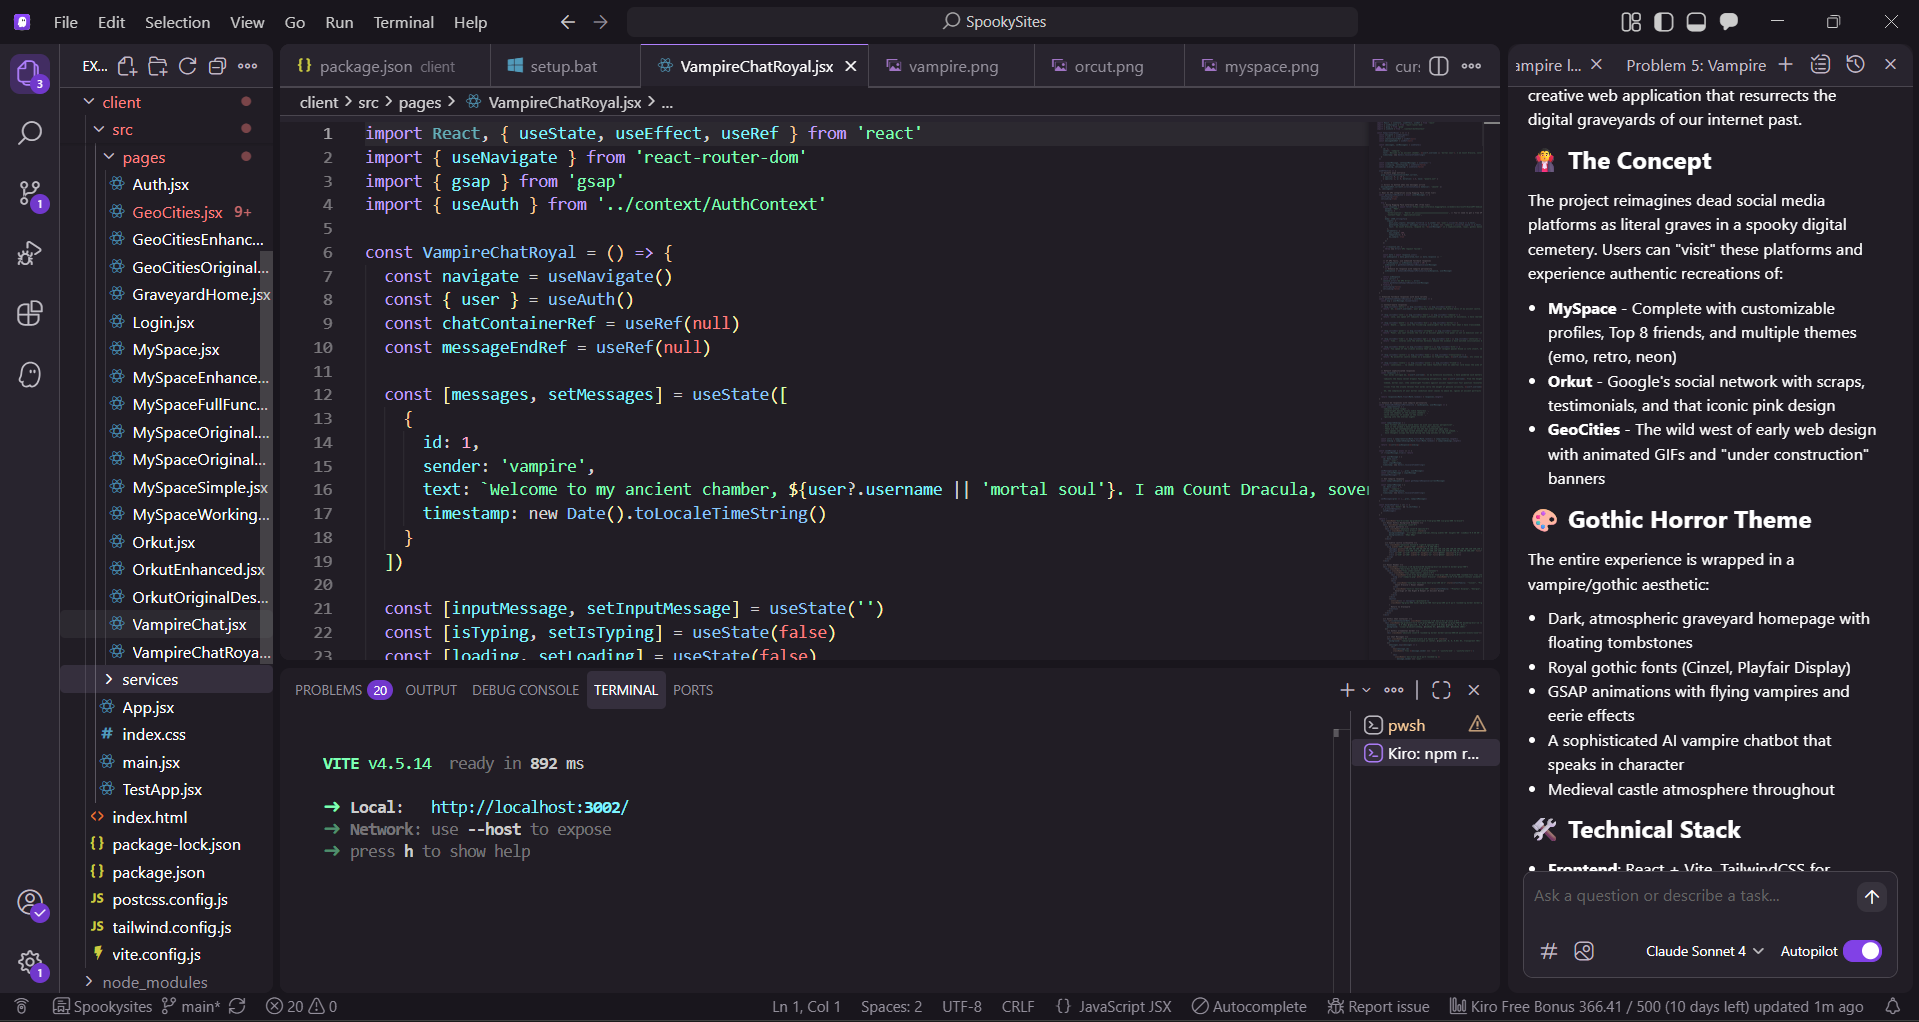Click New File icon in explorer header

click(x=127, y=66)
